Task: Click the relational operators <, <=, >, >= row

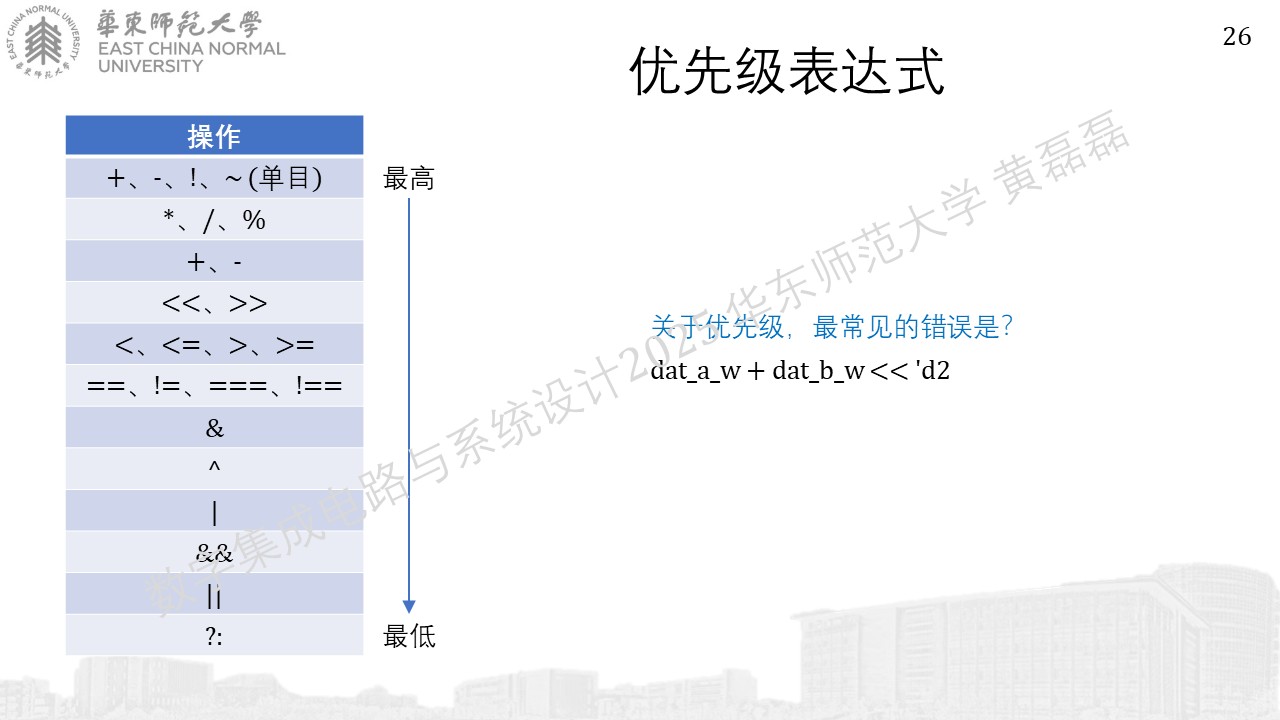Action: [214, 344]
